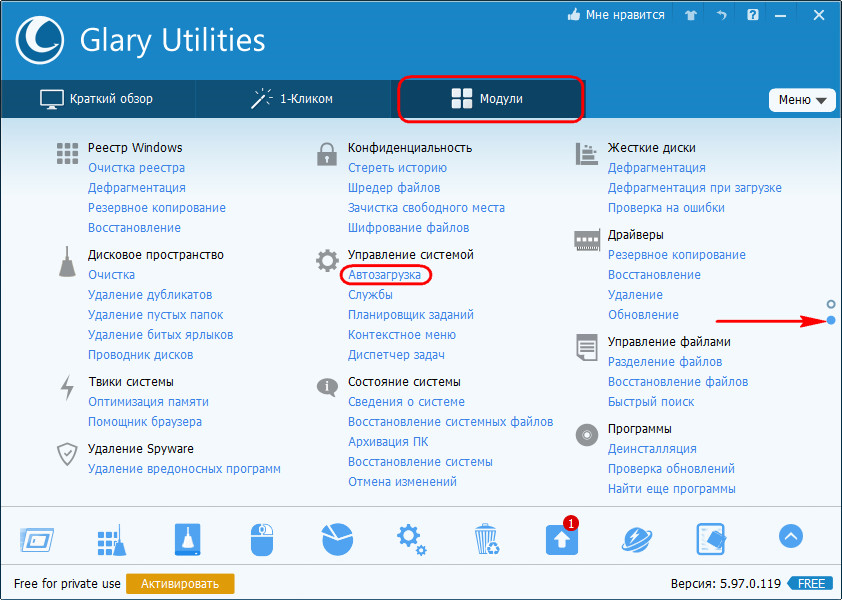Select the Модули tab

(490, 99)
